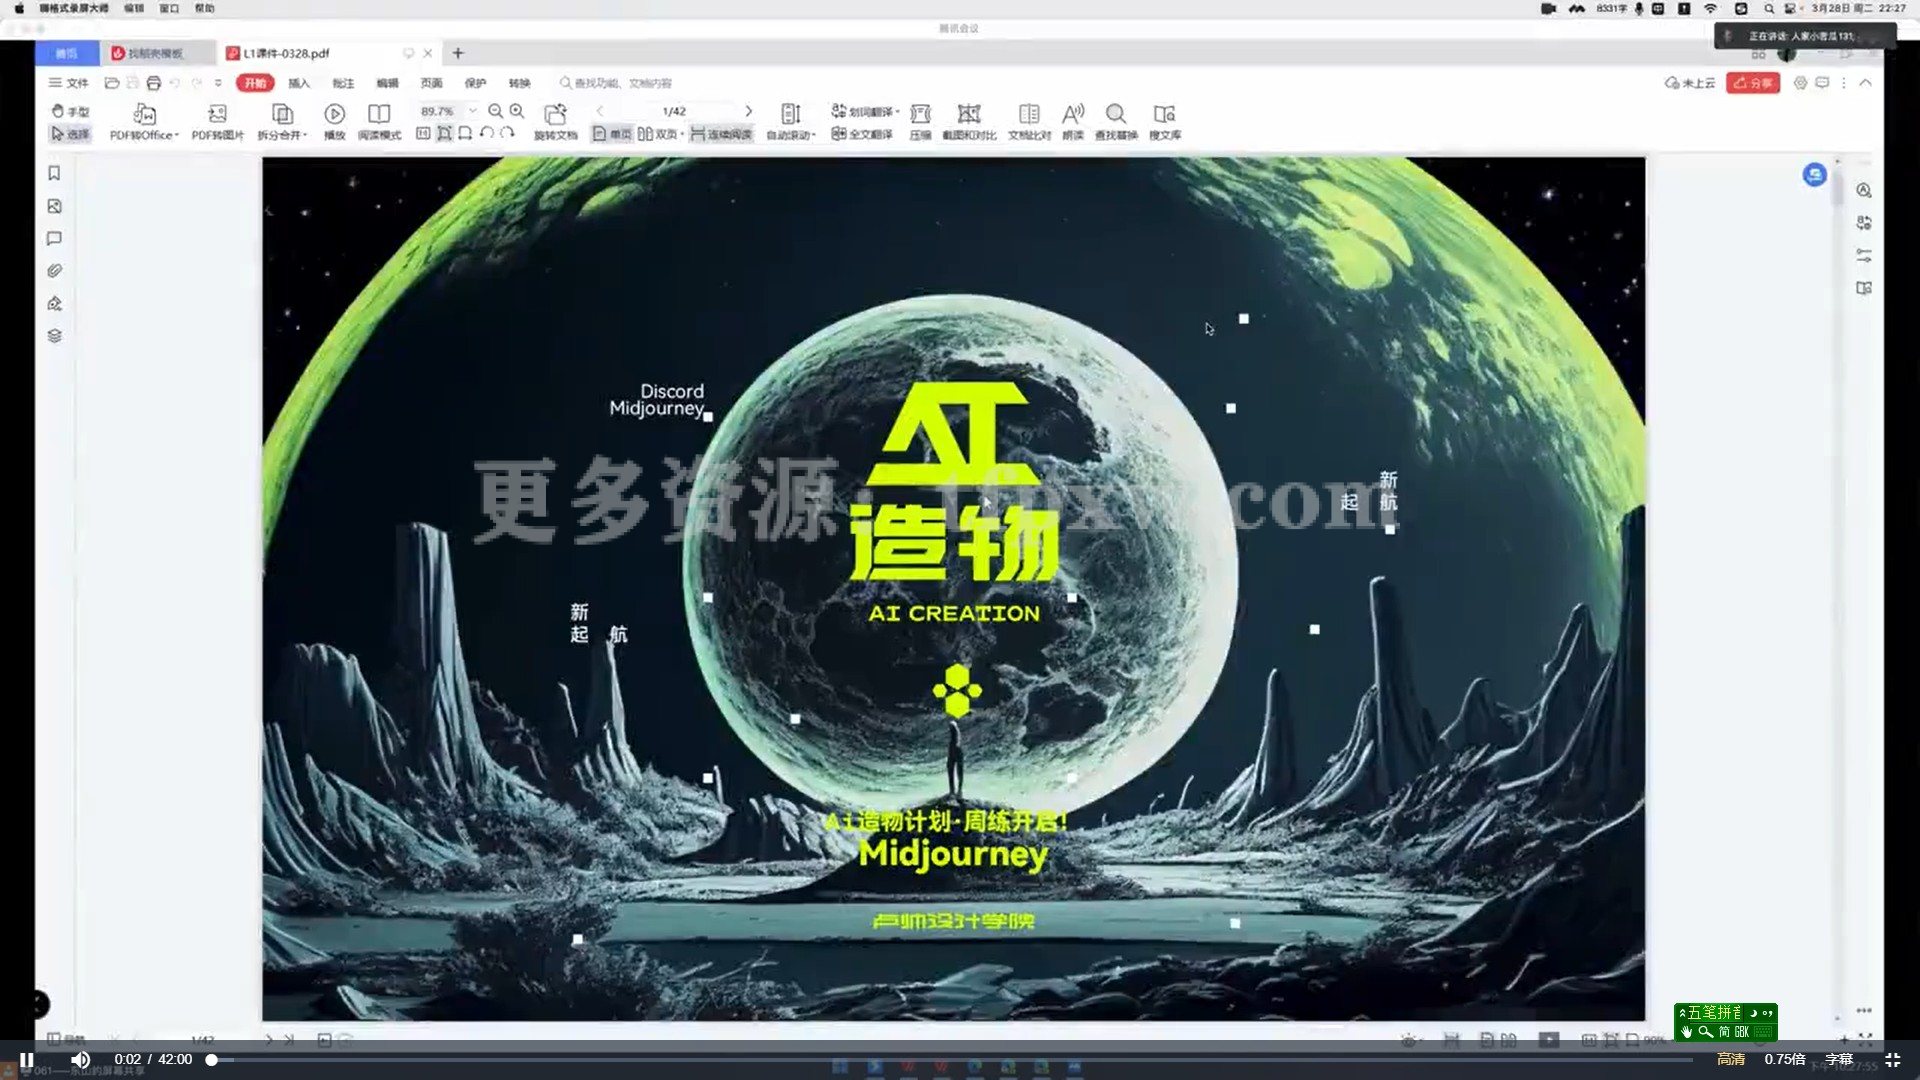Expand the 拆分合并 split/merge dropdown
Screen dimensions: 1920x1080
[282, 123]
